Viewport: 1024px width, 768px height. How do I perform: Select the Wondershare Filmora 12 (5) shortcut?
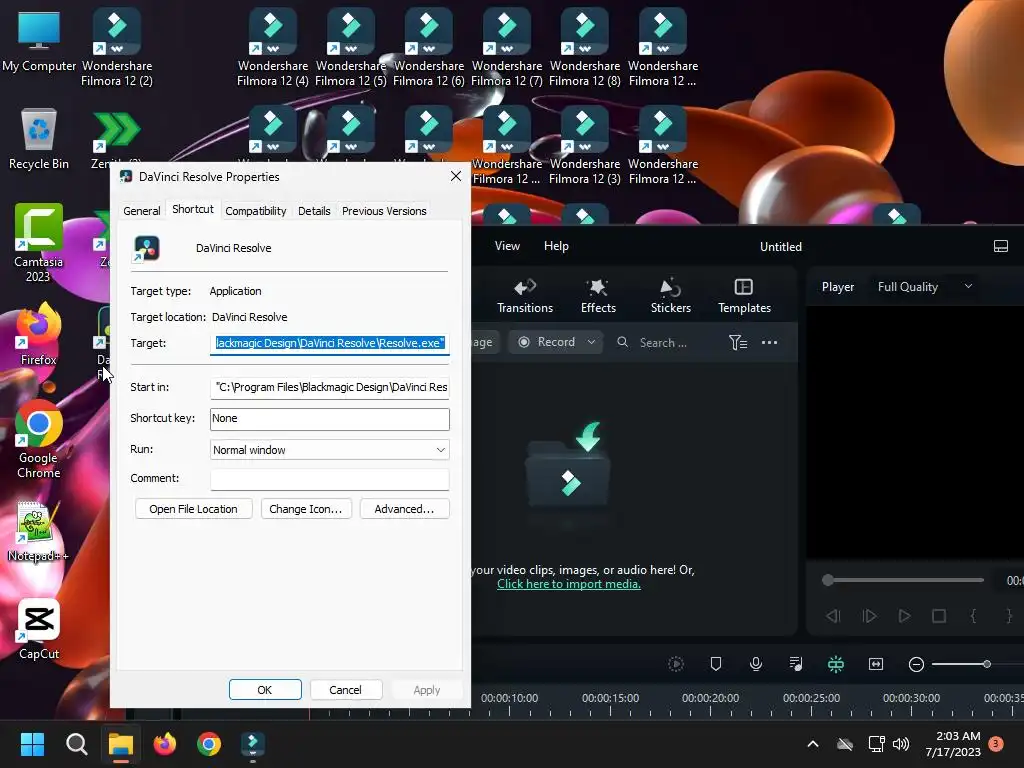(x=351, y=48)
